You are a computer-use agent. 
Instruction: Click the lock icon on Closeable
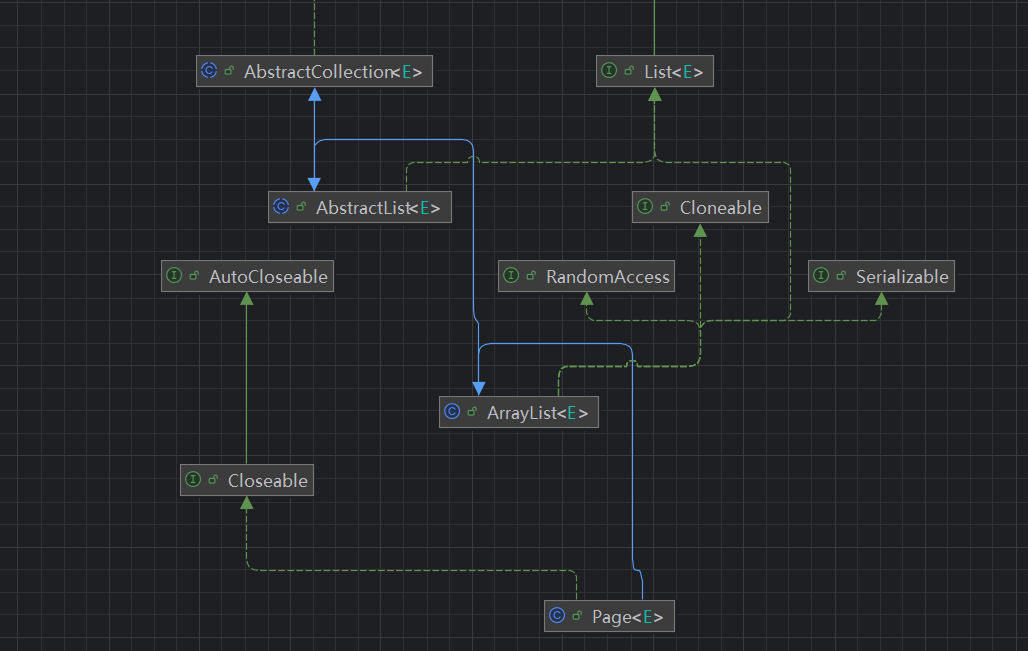(x=212, y=479)
